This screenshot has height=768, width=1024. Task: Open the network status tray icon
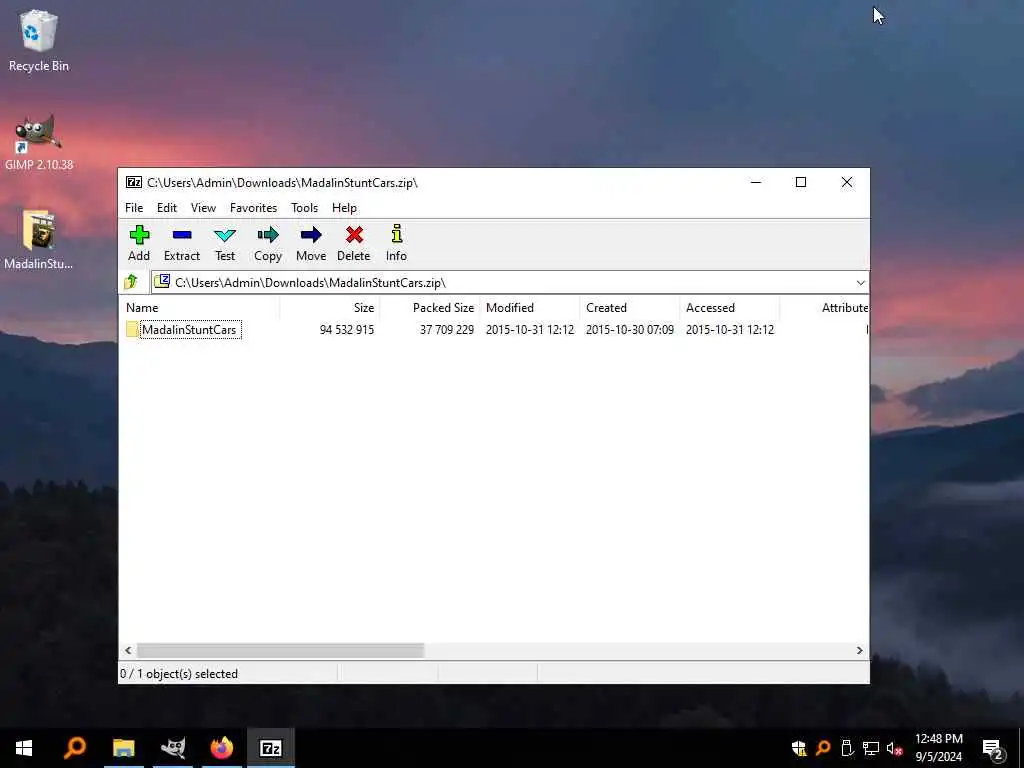tap(871, 748)
